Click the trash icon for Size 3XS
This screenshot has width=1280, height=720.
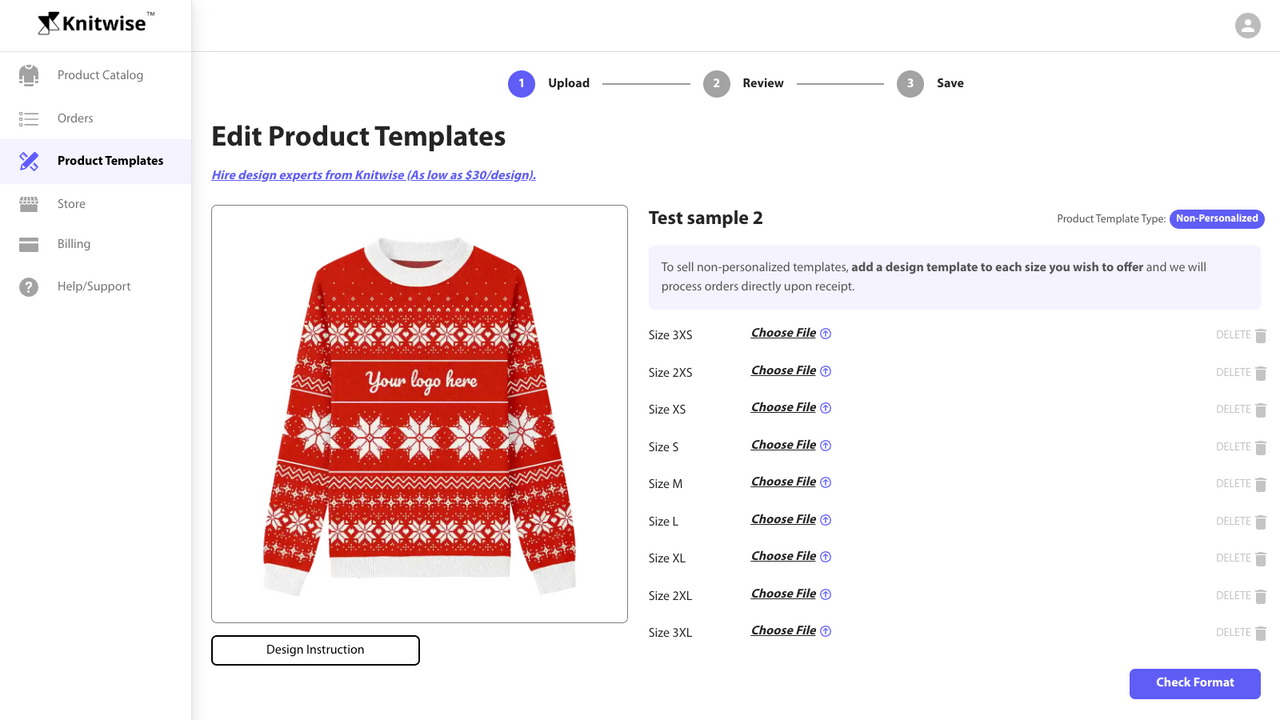point(1261,335)
